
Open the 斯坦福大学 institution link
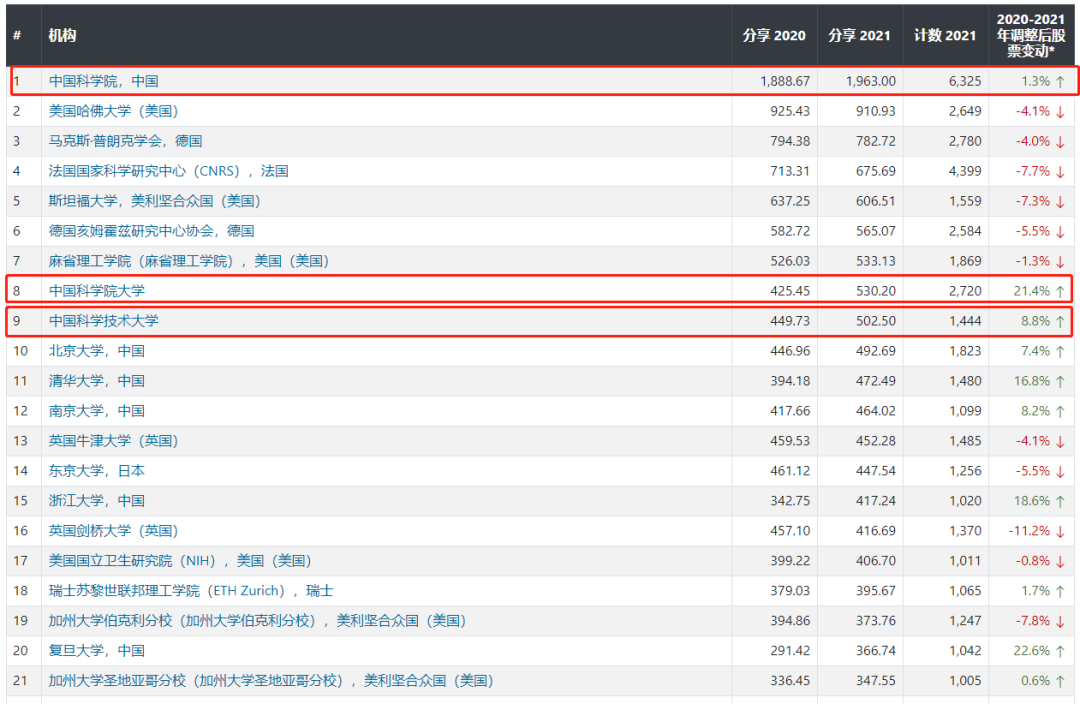(x=154, y=201)
